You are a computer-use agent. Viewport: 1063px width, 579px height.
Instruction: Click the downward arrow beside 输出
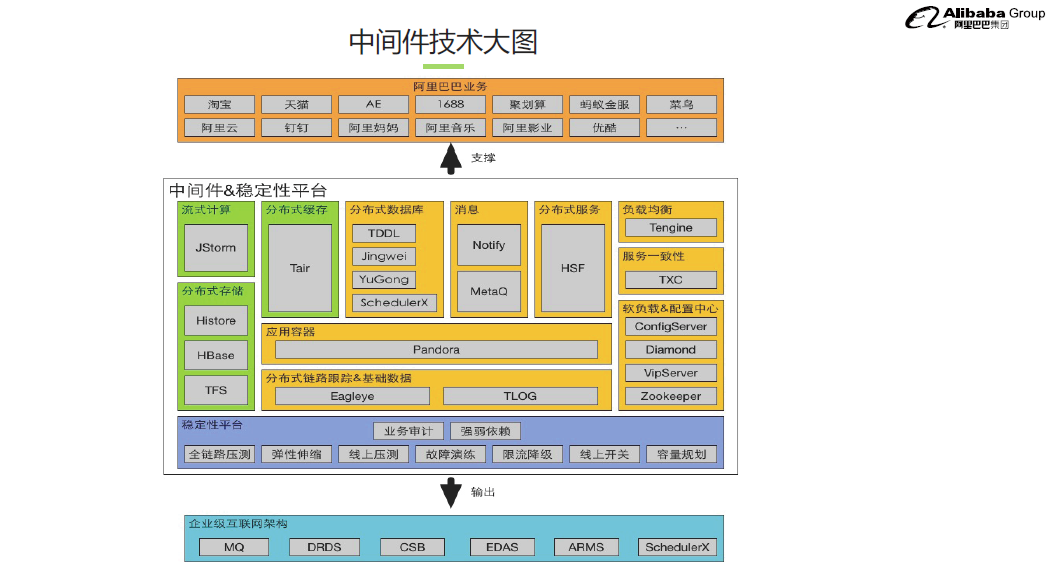click(450, 492)
